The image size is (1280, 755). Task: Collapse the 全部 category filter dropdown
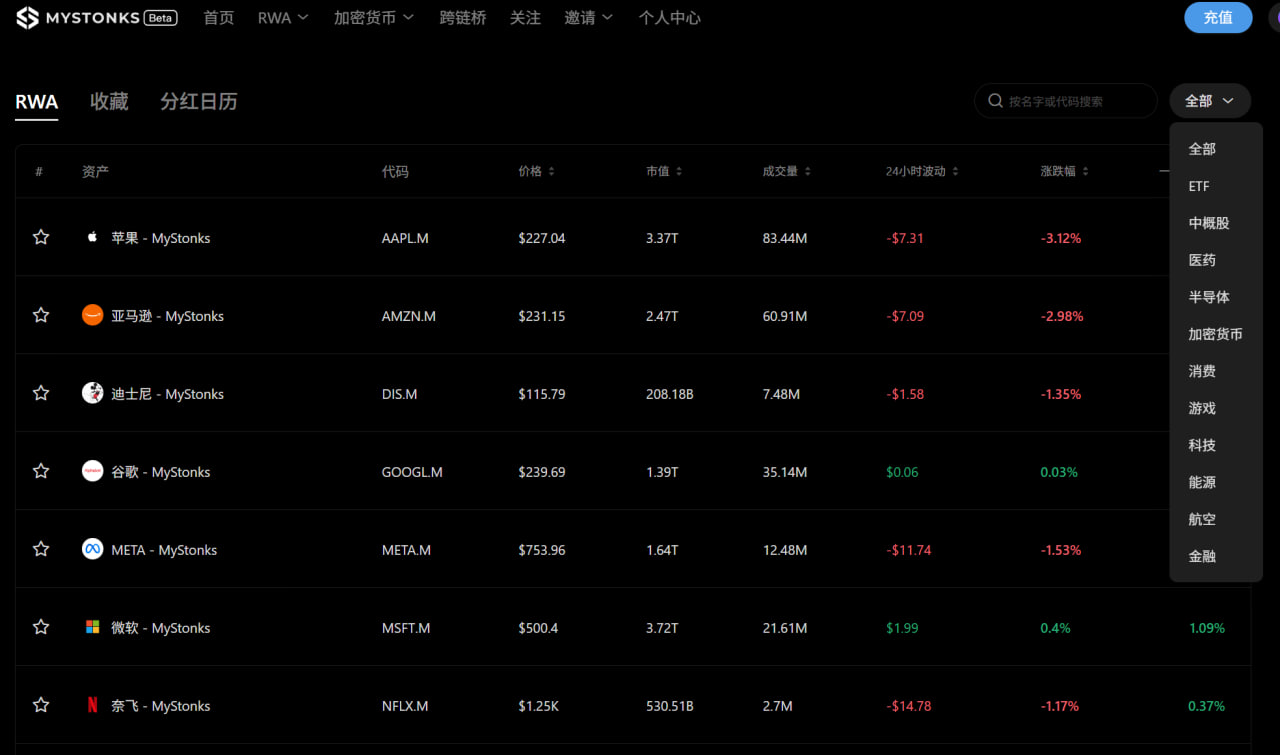coord(1210,101)
